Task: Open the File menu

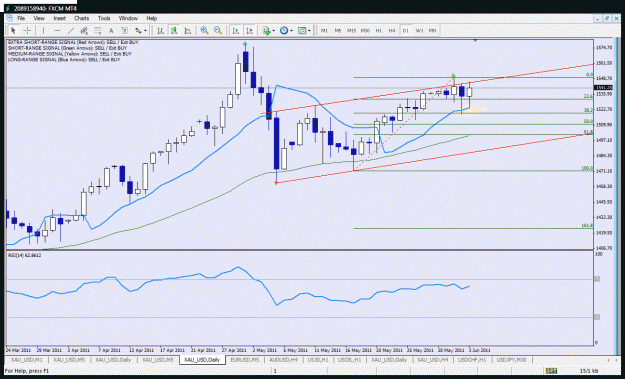Action: tap(21, 18)
